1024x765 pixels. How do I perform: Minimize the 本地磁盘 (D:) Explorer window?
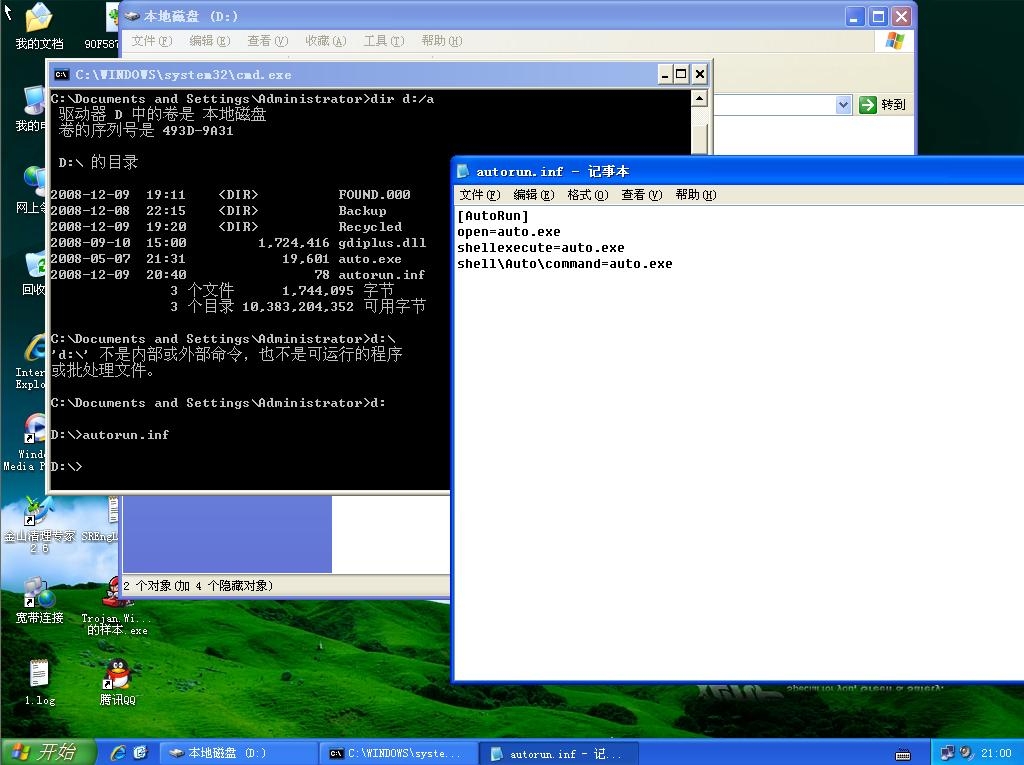point(855,16)
